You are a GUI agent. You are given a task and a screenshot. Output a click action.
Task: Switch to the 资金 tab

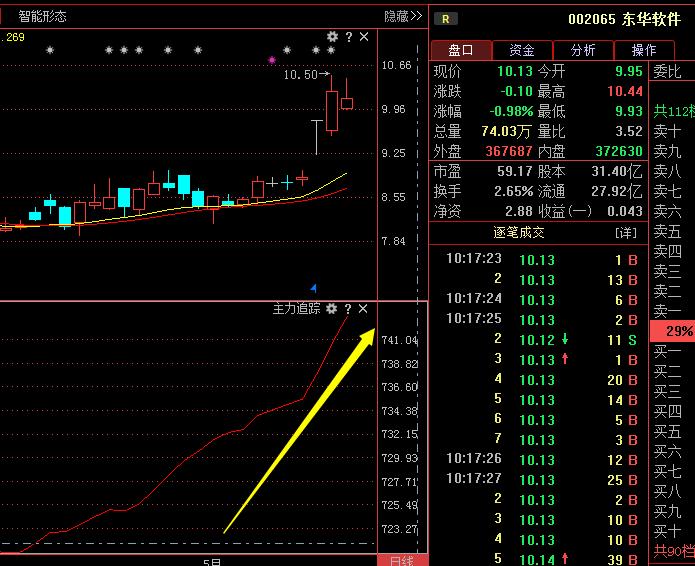point(522,50)
